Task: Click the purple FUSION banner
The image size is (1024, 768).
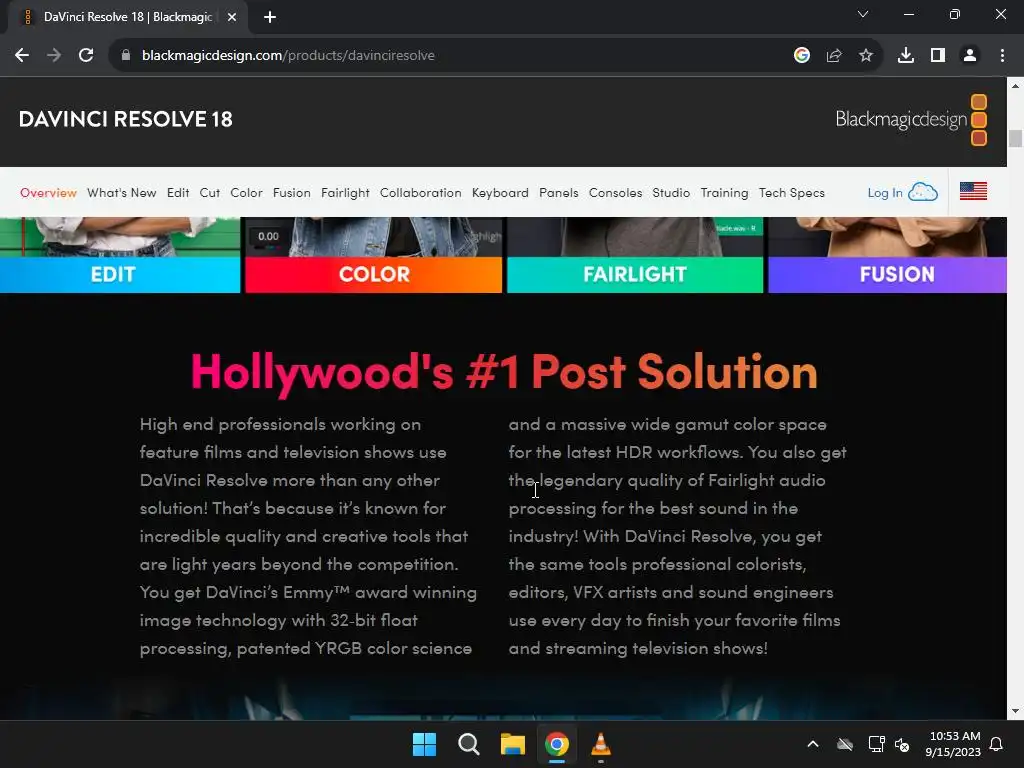Action: pyautogui.click(x=888, y=274)
